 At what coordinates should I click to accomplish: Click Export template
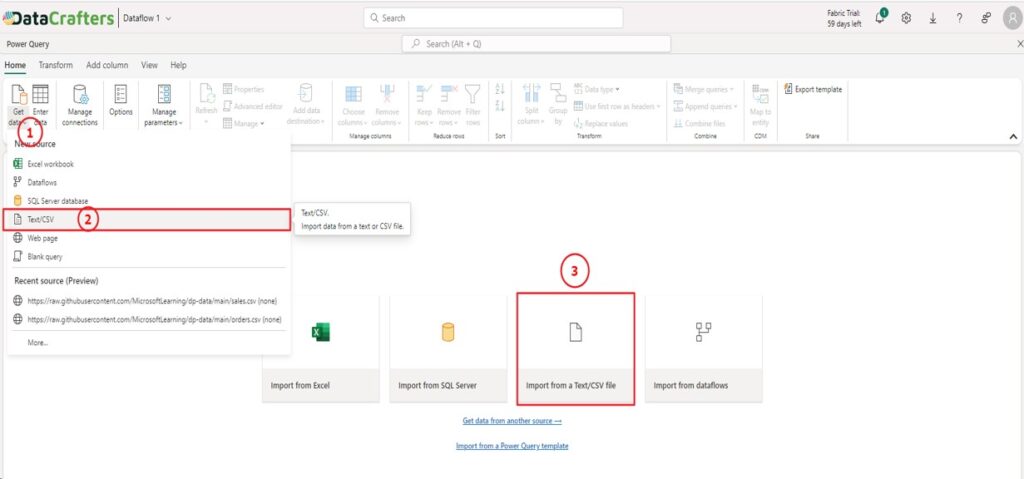tap(813, 90)
